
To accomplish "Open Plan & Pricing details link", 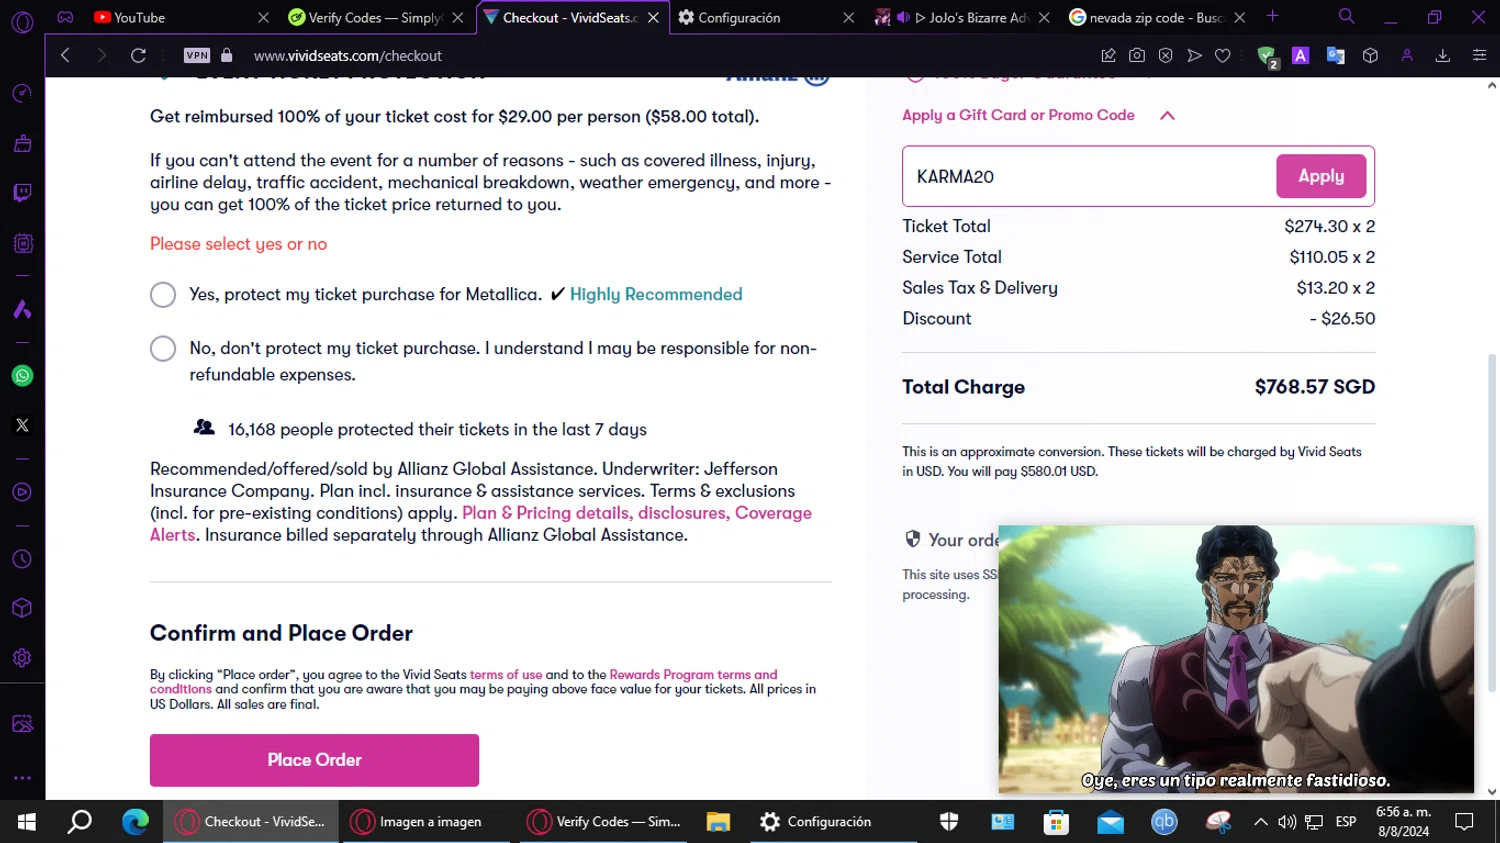I will [x=545, y=513].
